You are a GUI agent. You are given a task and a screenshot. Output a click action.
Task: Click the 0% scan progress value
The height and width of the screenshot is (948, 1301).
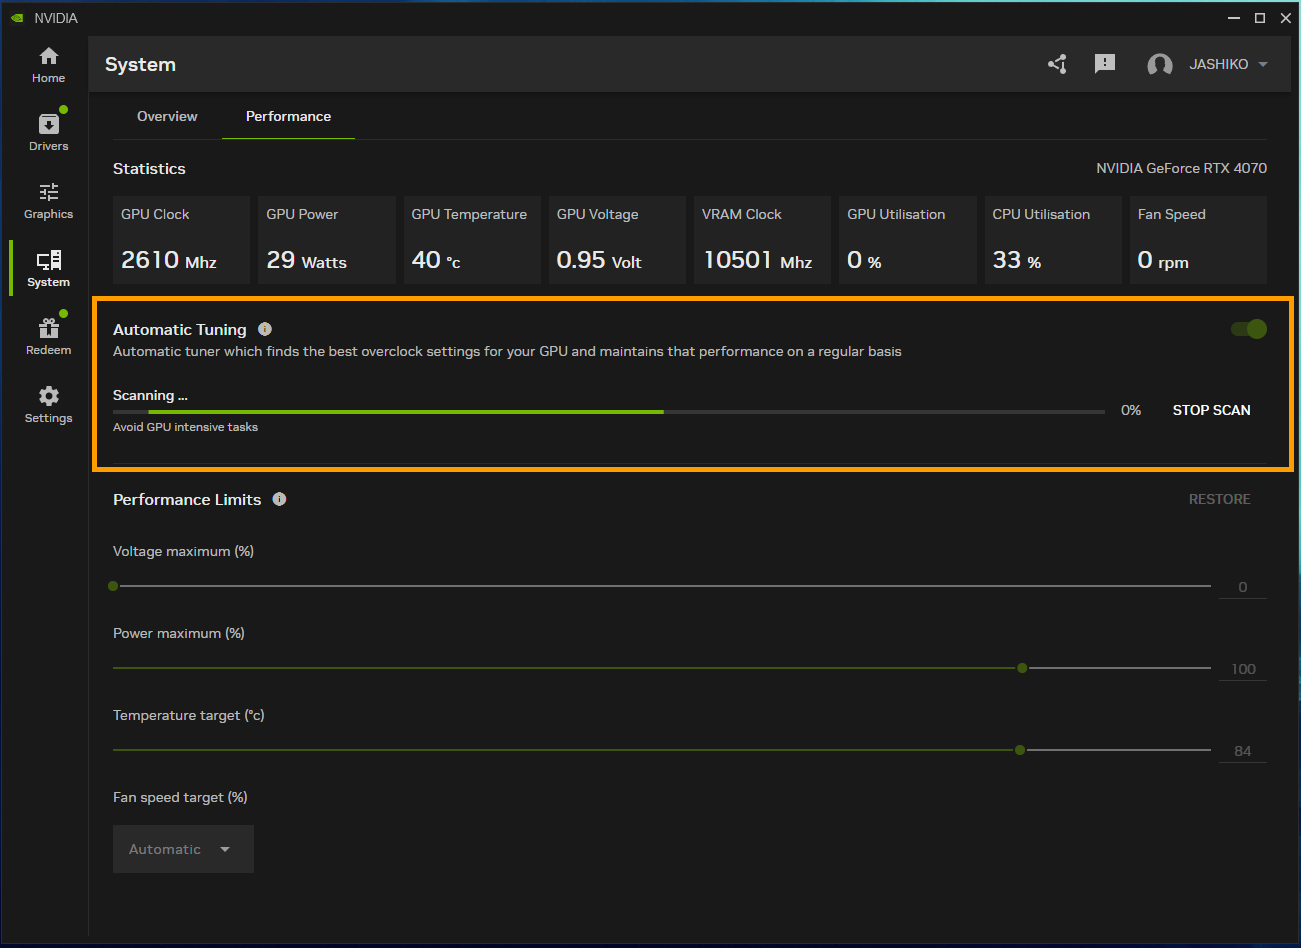[1131, 410]
